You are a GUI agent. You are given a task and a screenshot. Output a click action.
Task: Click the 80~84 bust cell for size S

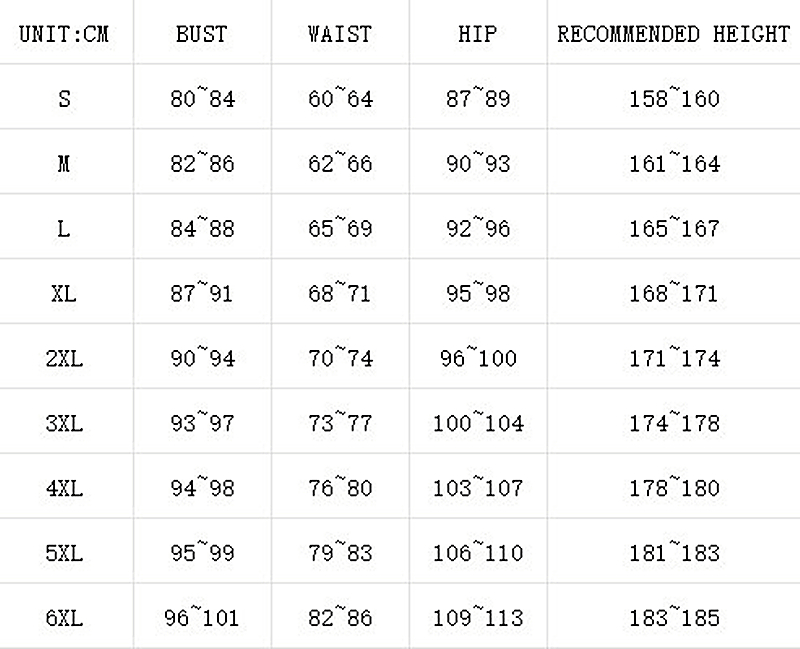tap(201, 99)
